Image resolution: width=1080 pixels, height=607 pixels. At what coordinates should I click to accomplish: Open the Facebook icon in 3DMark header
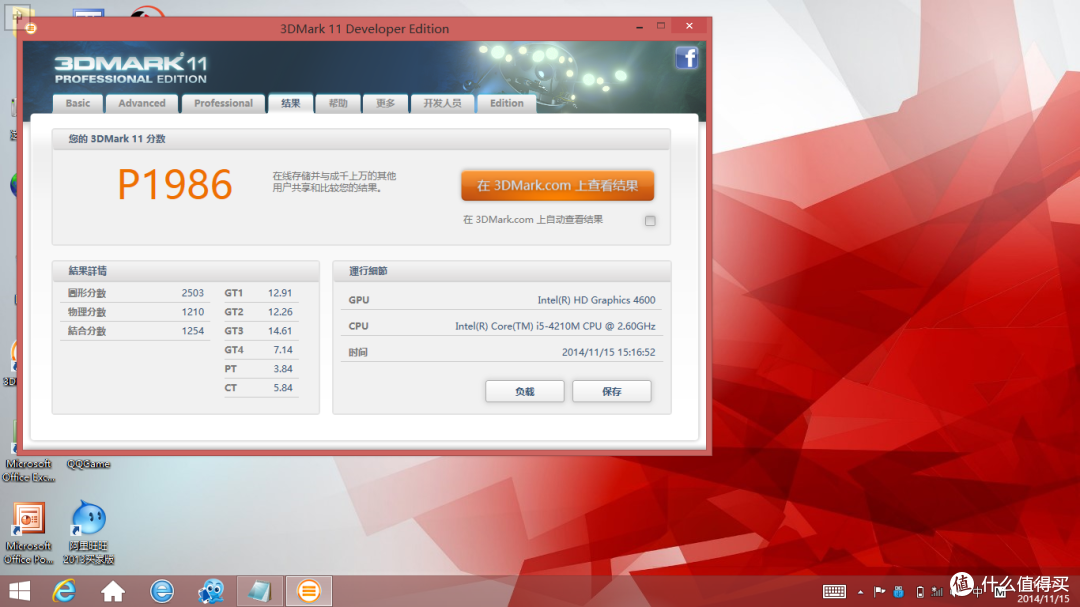coord(687,58)
